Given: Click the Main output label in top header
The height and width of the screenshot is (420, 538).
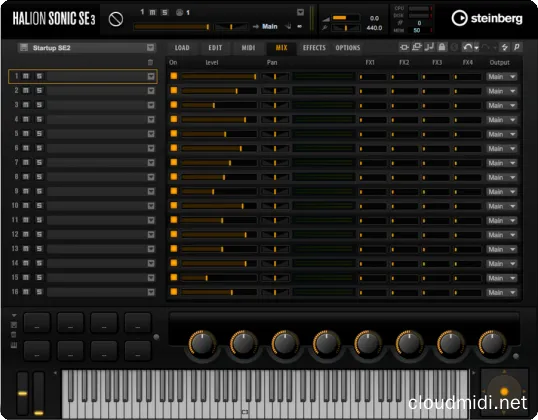Looking at the screenshot, I should 270,26.
